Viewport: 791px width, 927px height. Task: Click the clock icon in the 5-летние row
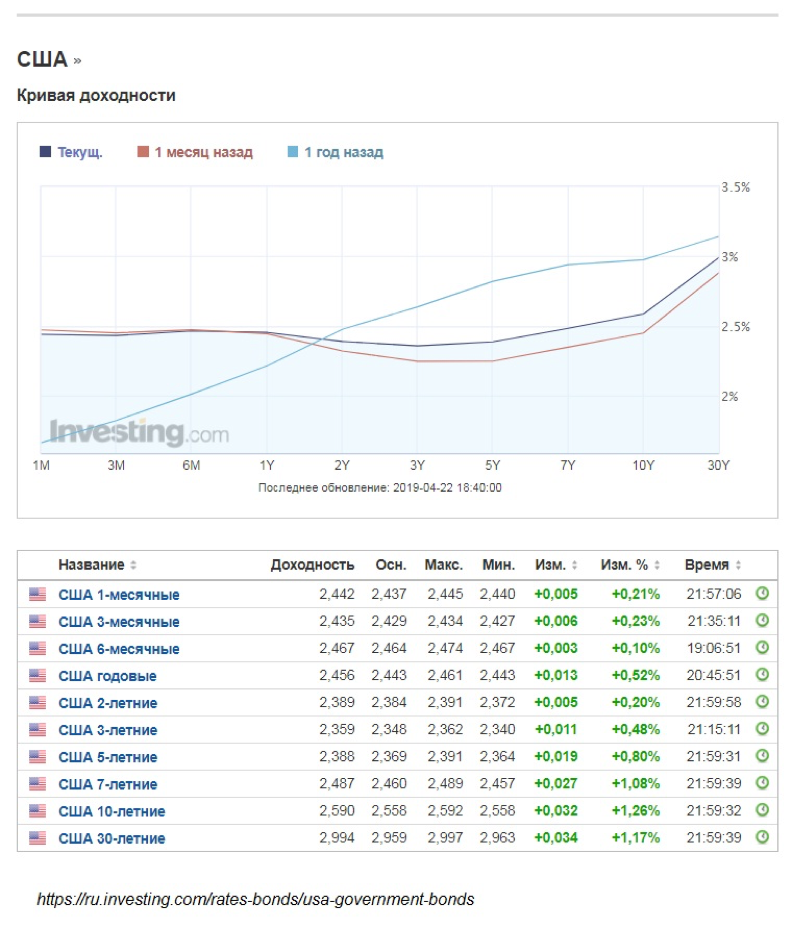tap(762, 756)
